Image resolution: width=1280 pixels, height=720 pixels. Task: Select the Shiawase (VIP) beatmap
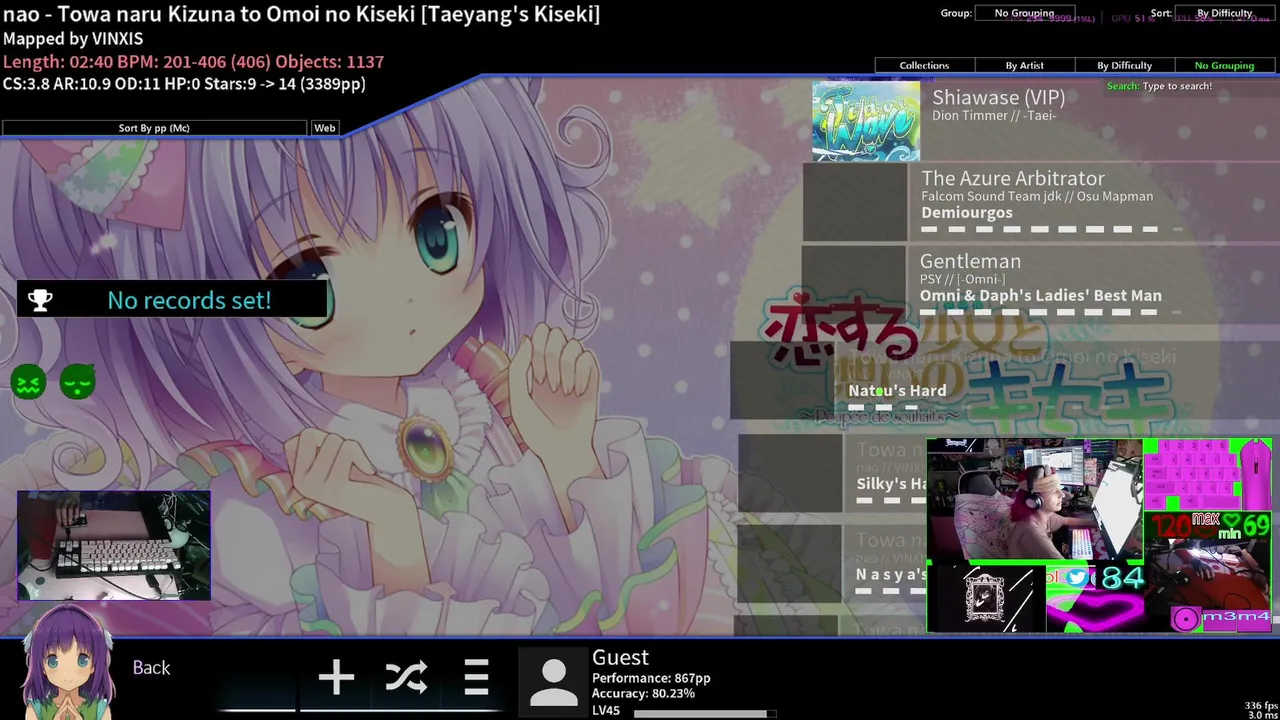(x=1046, y=121)
